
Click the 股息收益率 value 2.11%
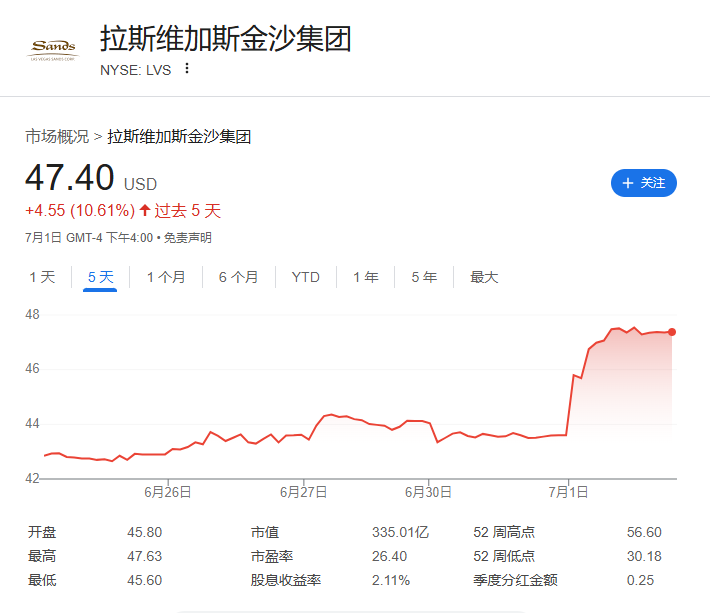[x=391, y=580]
